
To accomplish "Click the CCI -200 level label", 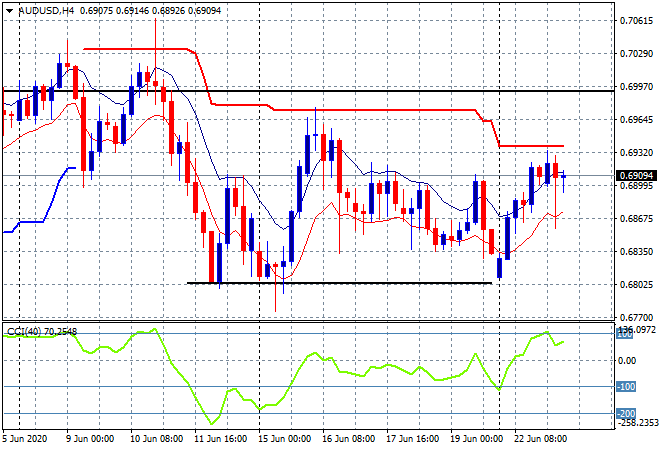I will 626,413.
